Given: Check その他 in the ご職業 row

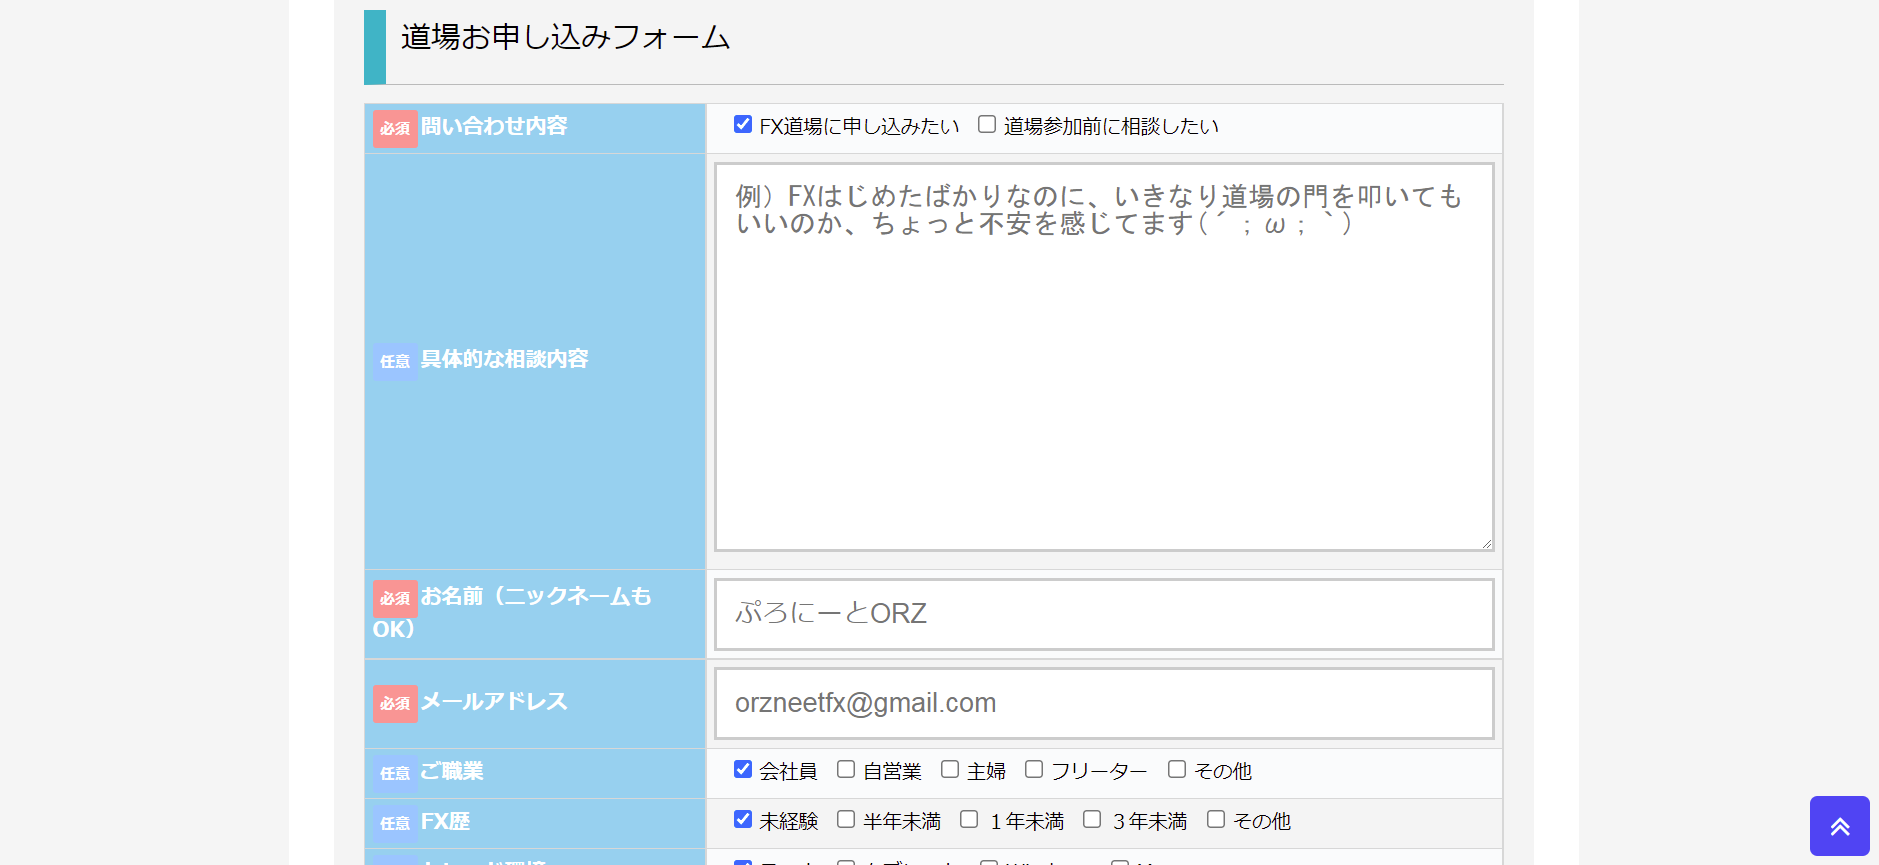Looking at the screenshot, I should [x=1177, y=769].
